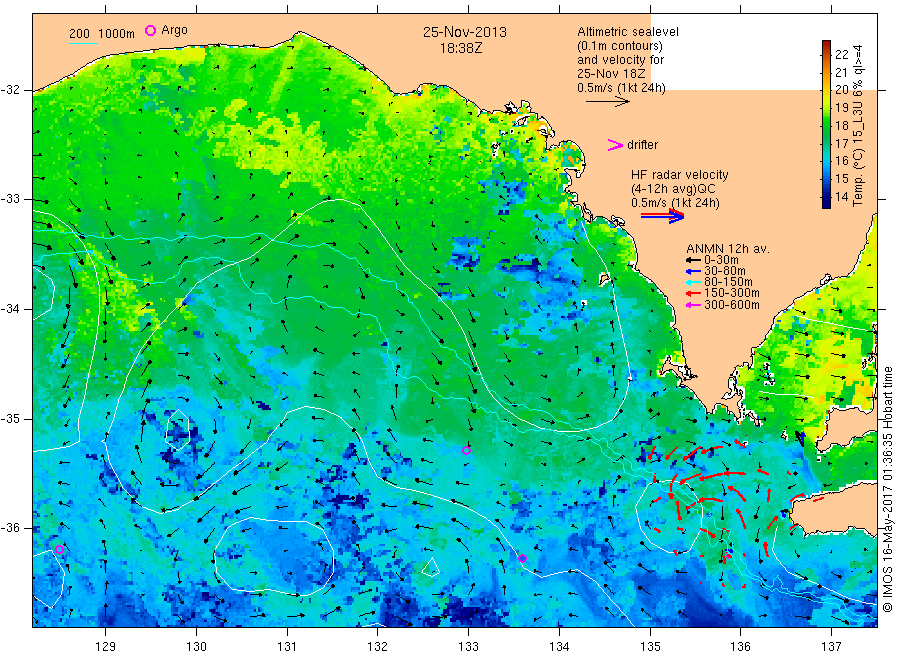The image size is (900, 660).
Task: Click the Argo float marker near 133°E, 35.3°S
Action: (x=467, y=451)
